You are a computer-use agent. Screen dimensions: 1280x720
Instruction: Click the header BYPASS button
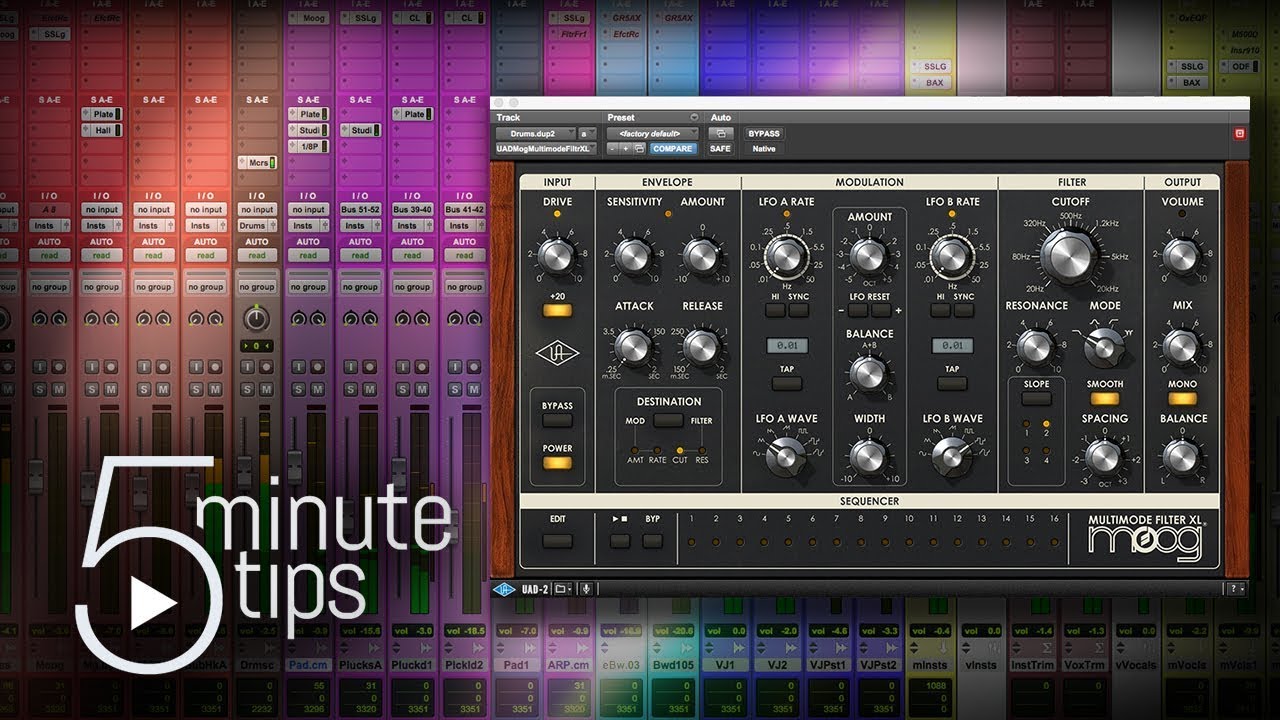tap(764, 133)
